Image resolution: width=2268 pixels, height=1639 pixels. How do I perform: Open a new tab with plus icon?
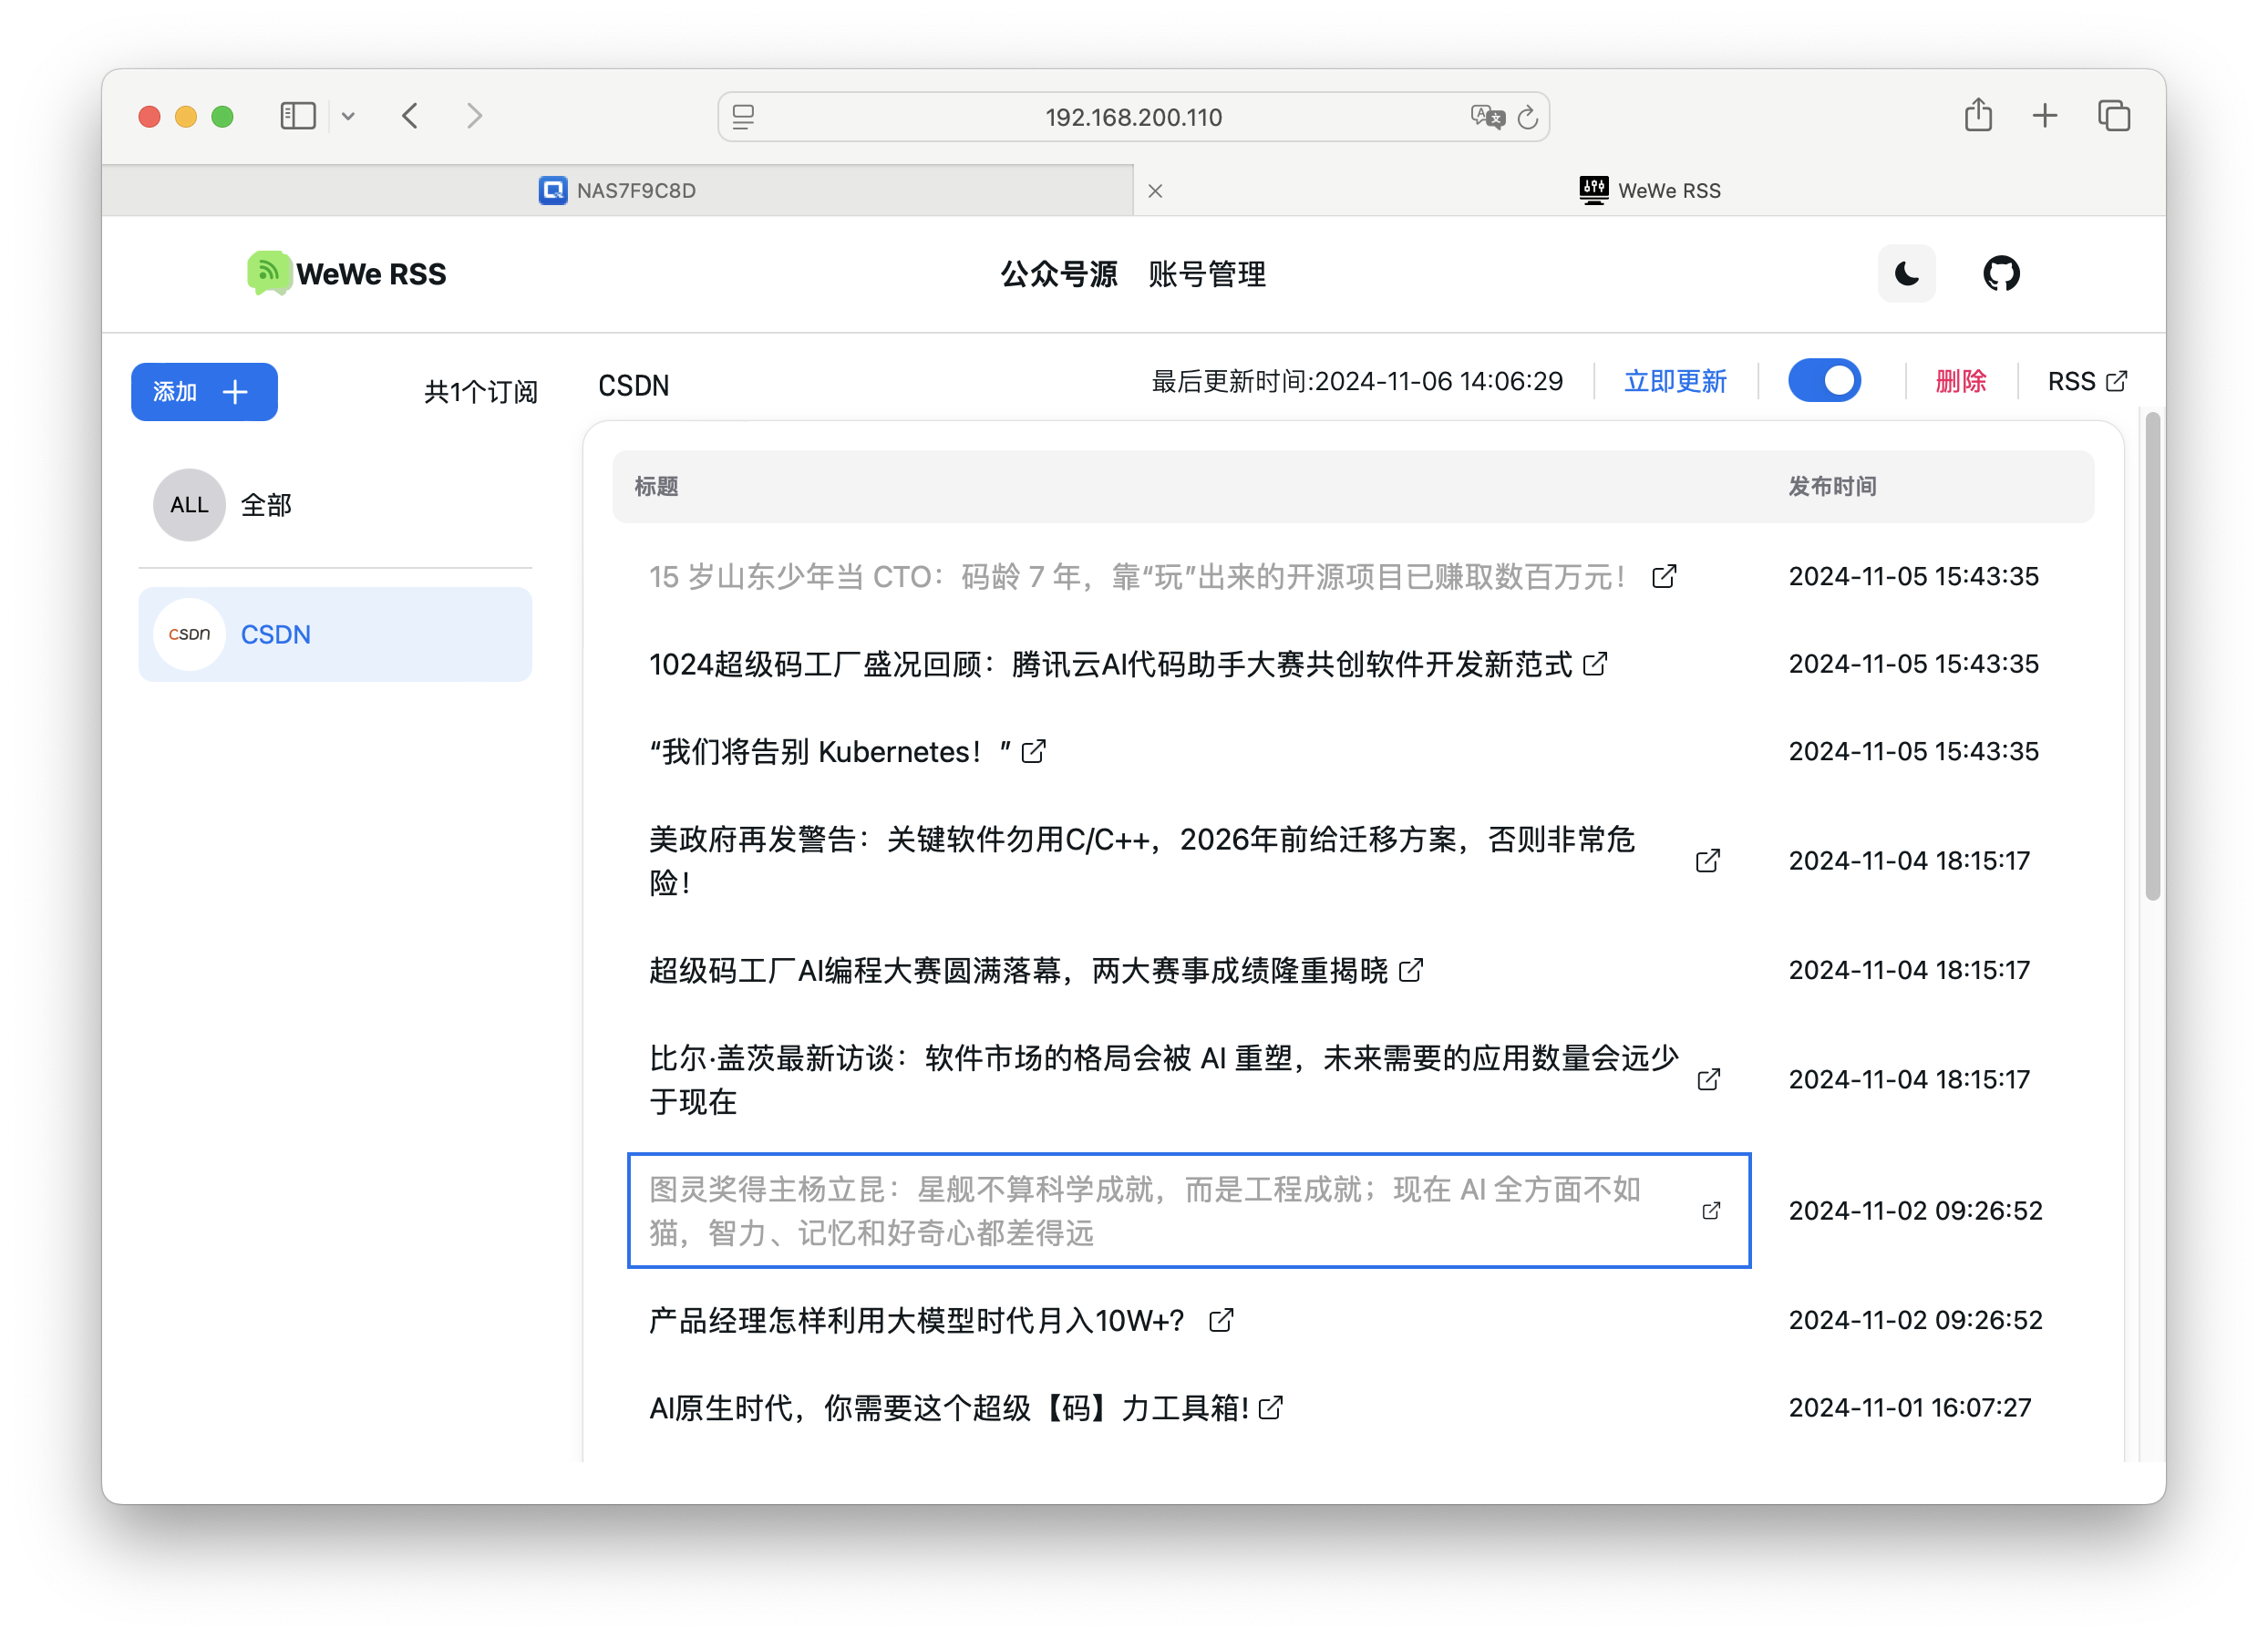click(2044, 116)
